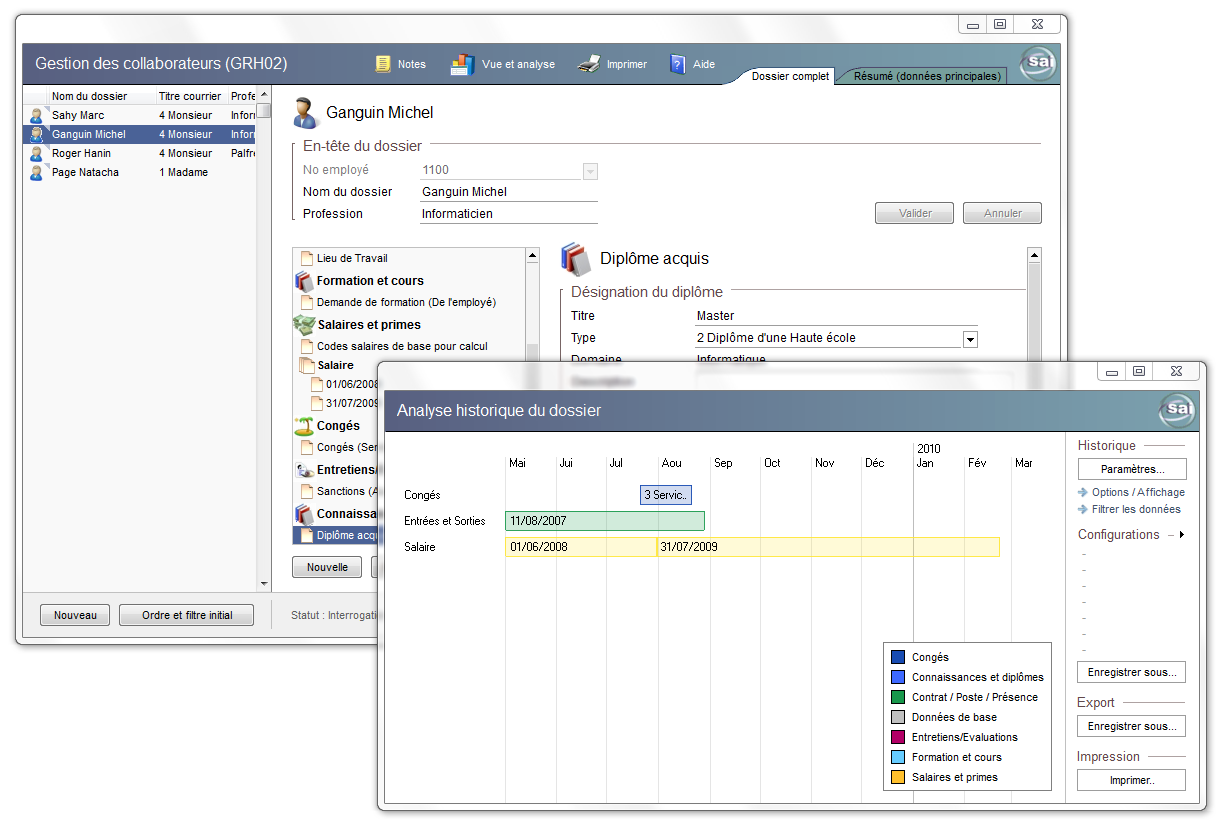The image size is (1224, 827).
Task: Click the Paramètres... button
Action: (1131, 469)
